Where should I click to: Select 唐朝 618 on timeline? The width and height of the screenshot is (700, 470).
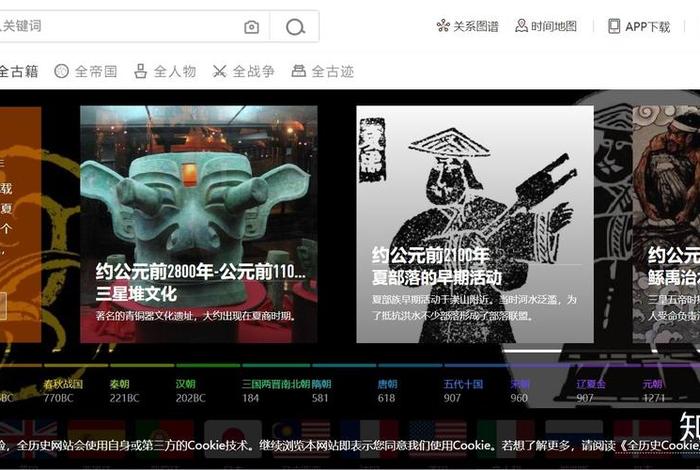[387, 391]
